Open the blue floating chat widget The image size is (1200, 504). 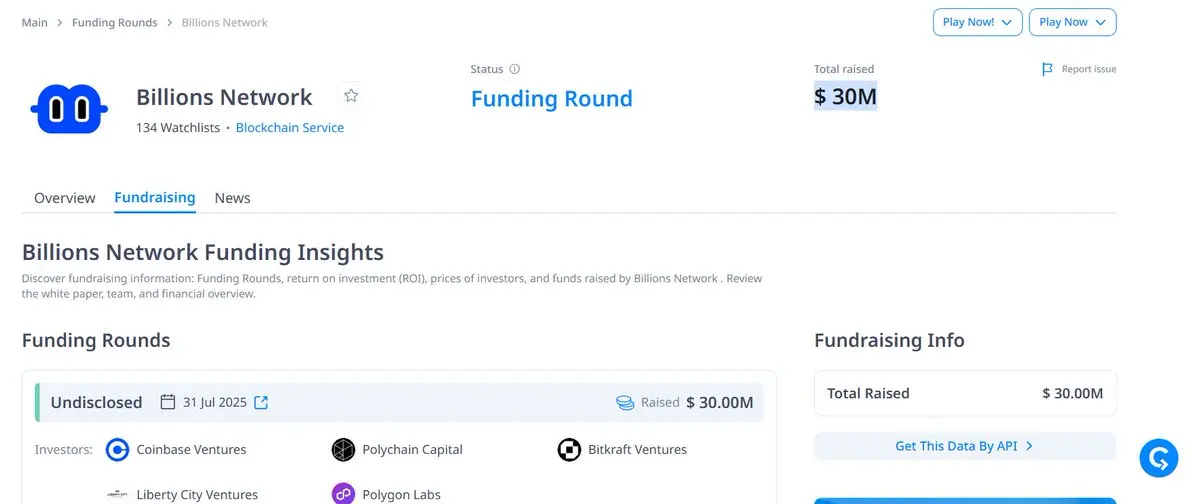point(1159,457)
